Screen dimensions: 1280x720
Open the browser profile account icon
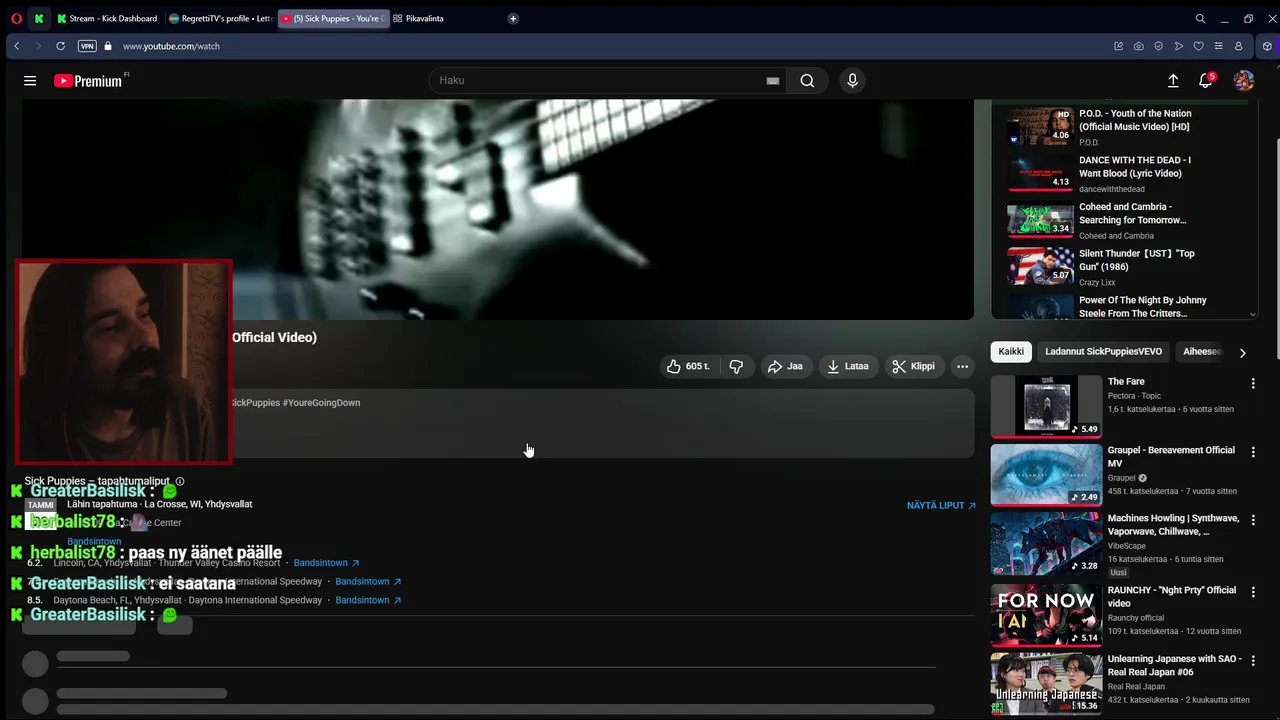tap(1238, 46)
